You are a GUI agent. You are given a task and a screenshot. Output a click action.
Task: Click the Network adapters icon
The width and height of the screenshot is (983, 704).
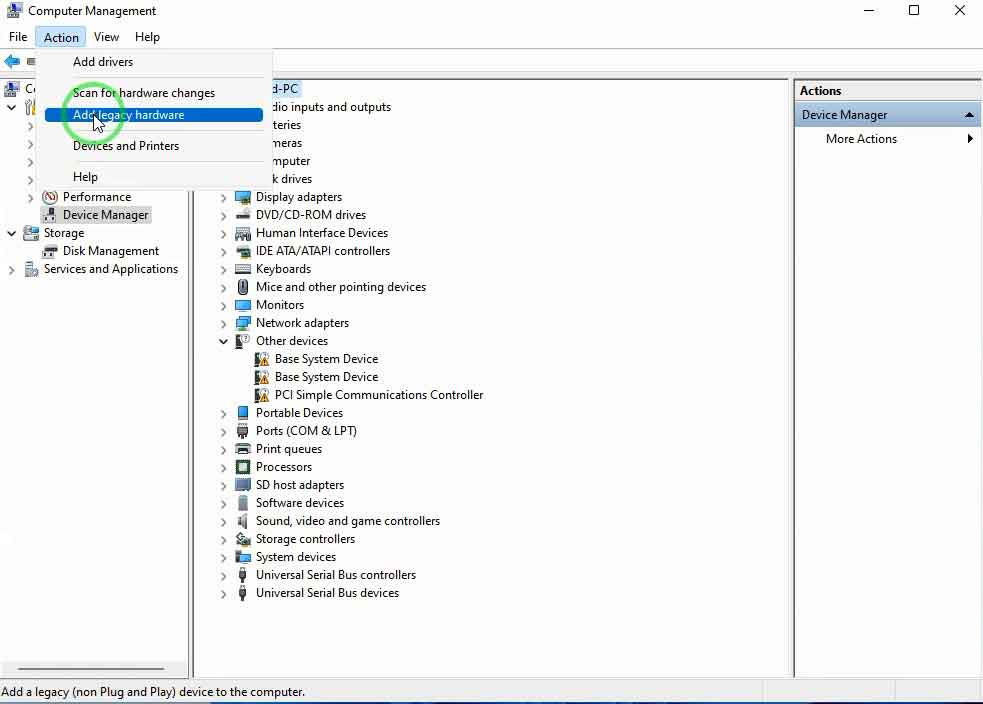click(243, 323)
